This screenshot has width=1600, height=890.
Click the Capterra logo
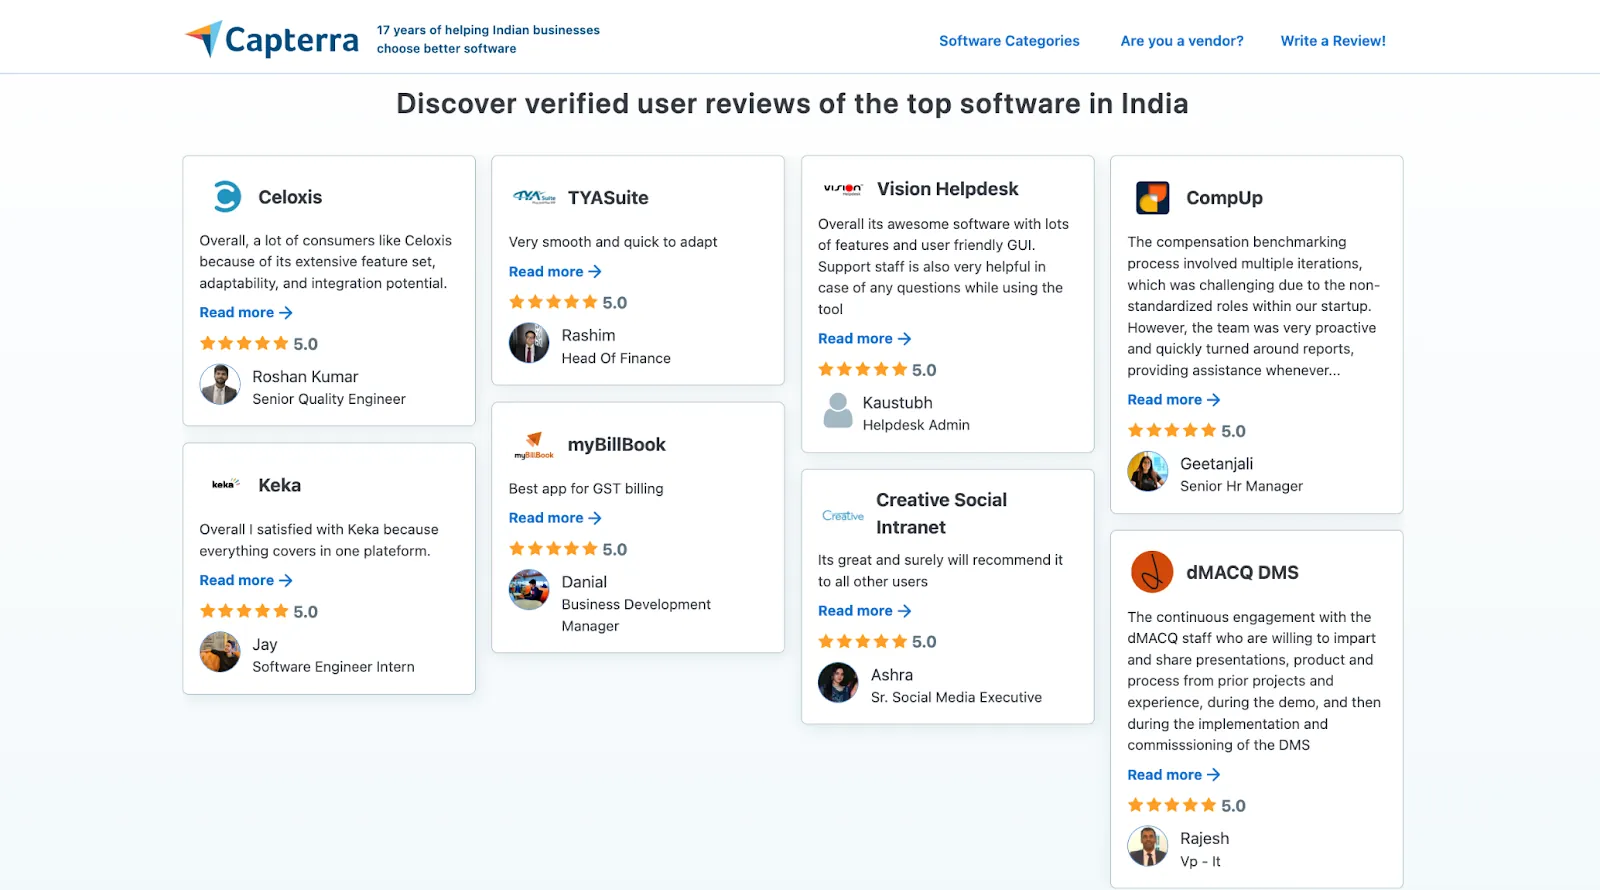click(272, 39)
